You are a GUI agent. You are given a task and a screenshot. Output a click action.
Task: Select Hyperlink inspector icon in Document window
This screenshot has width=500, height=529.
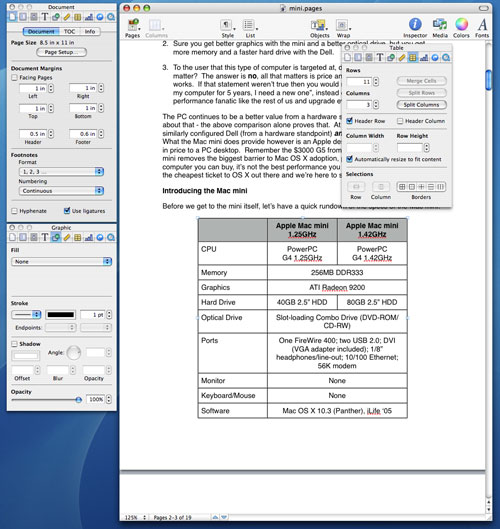pyautogui.click(x=100, y=17)
